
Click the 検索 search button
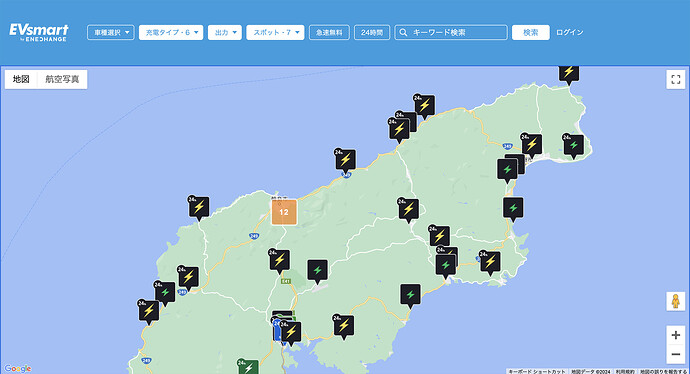pyautogui.click(x=531, y=33)
